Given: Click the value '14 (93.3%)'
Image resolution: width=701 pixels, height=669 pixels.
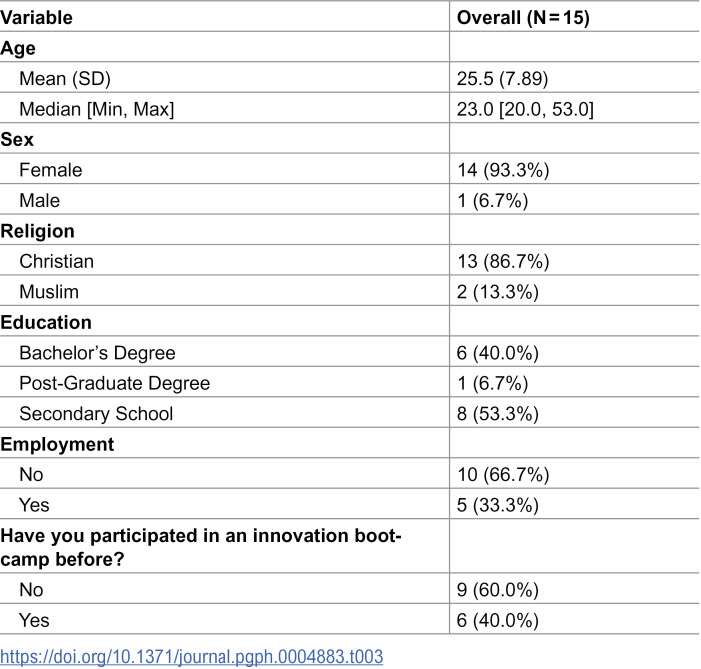Looking at the screenshot, I should pyautogui.click(x=503, y=170).
